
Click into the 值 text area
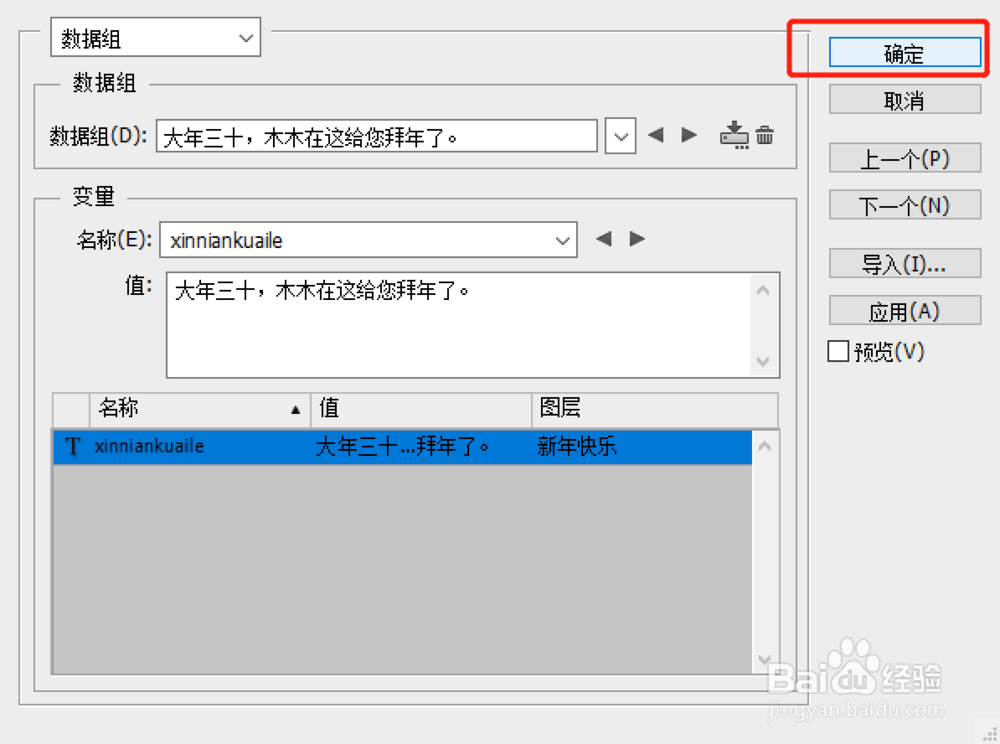pyautogui.click(x=459, y=325)
